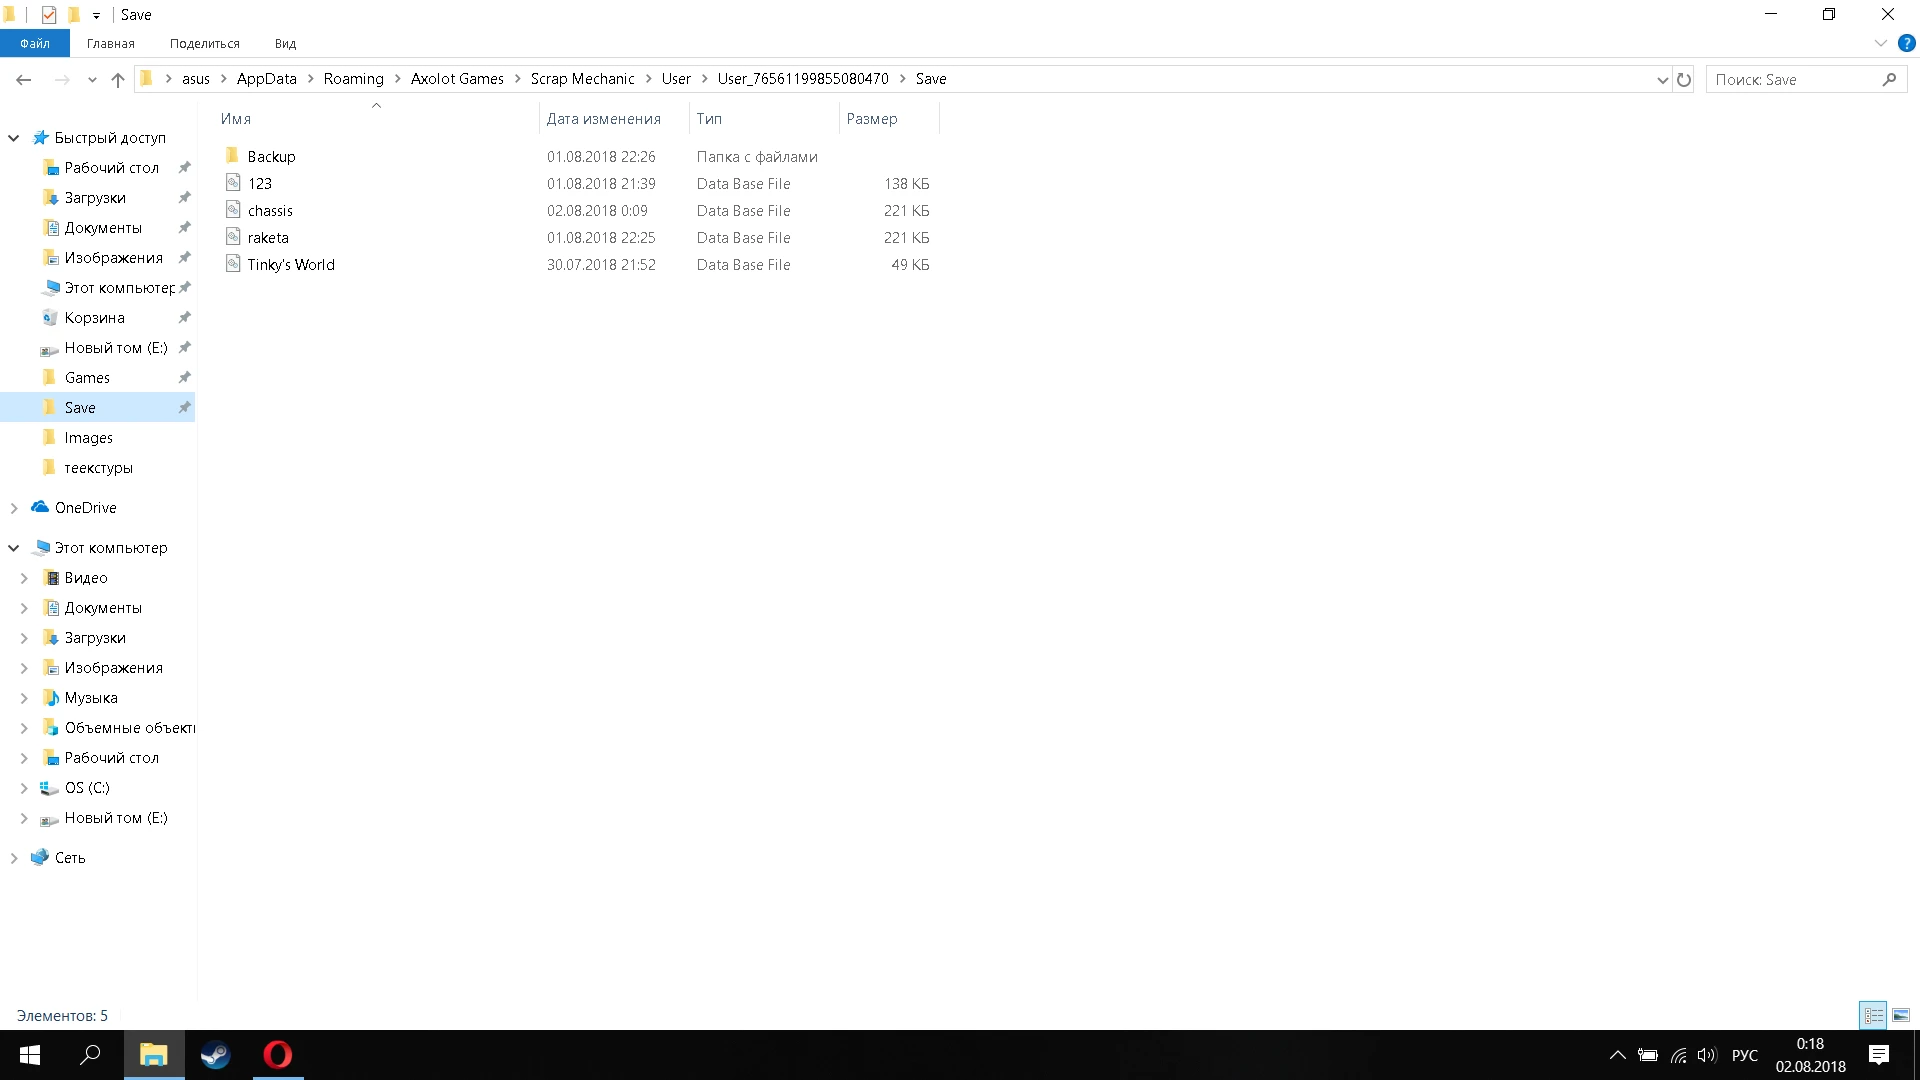Switch to large thumbnails view
Viewport: 1920px width, 1080px height.
tap(1901, 1015)
